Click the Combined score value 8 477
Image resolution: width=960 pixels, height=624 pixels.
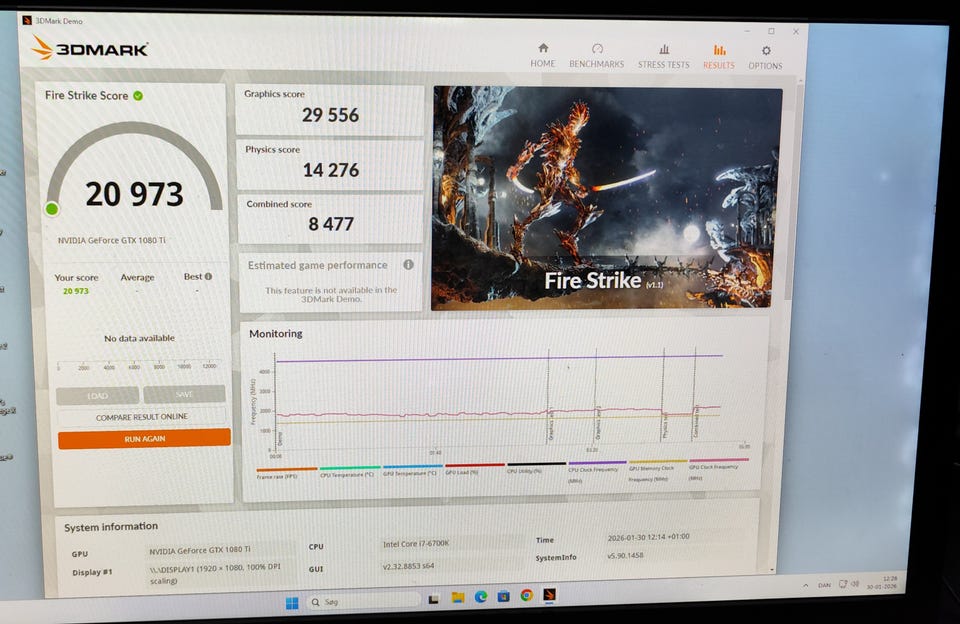coord(331,224)
